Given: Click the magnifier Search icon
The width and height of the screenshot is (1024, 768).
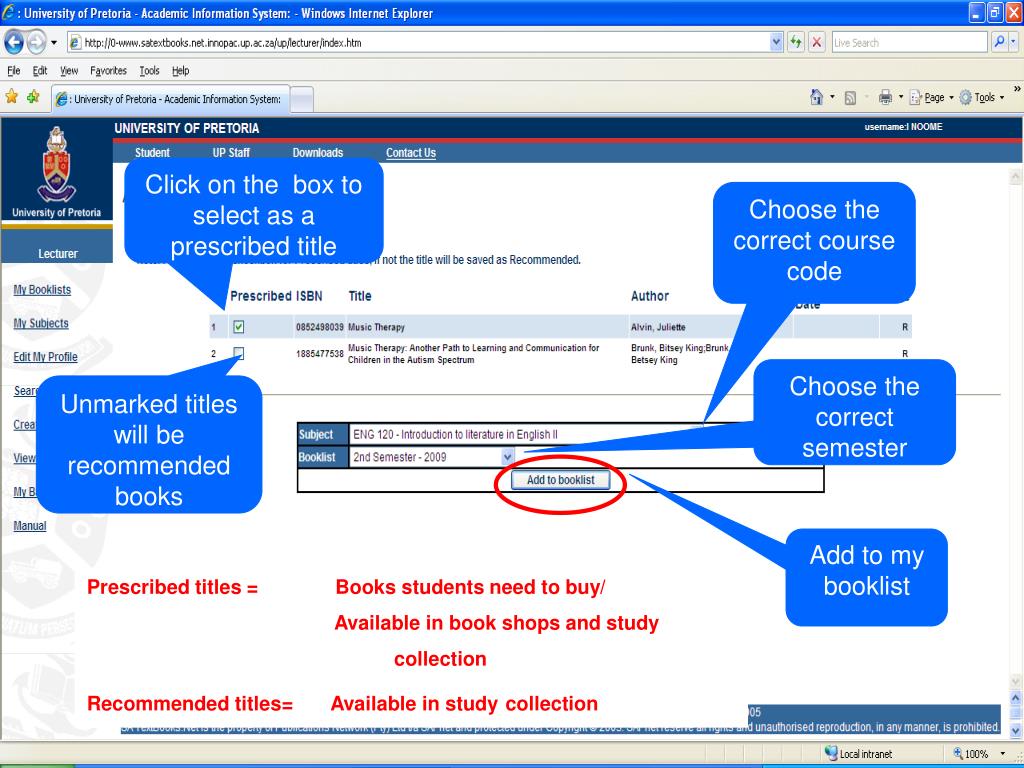Looking at the screenshot, I should click(x=999, y=42).
